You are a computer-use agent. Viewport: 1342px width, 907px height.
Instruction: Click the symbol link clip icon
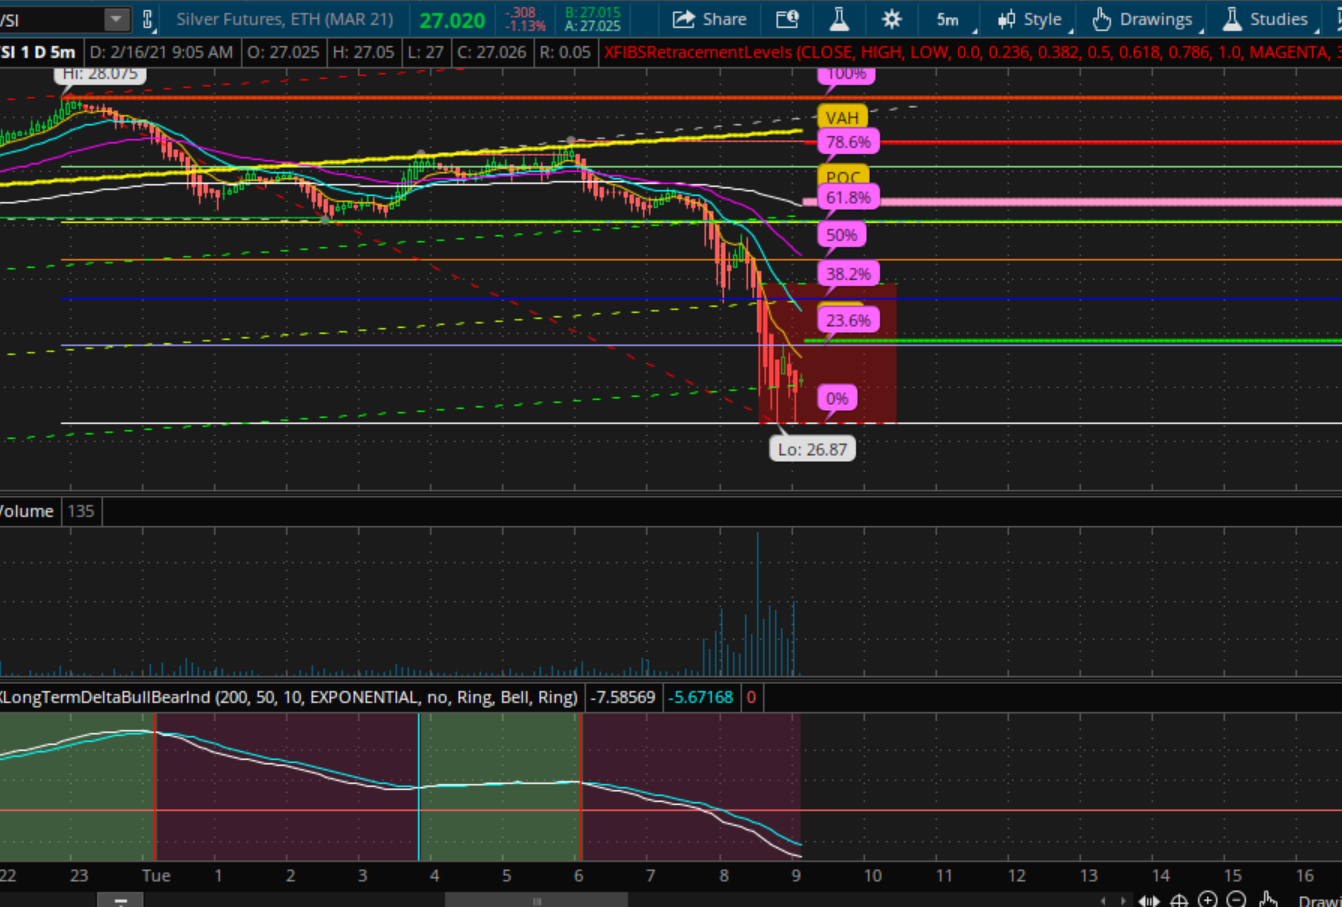pos(148,19)
